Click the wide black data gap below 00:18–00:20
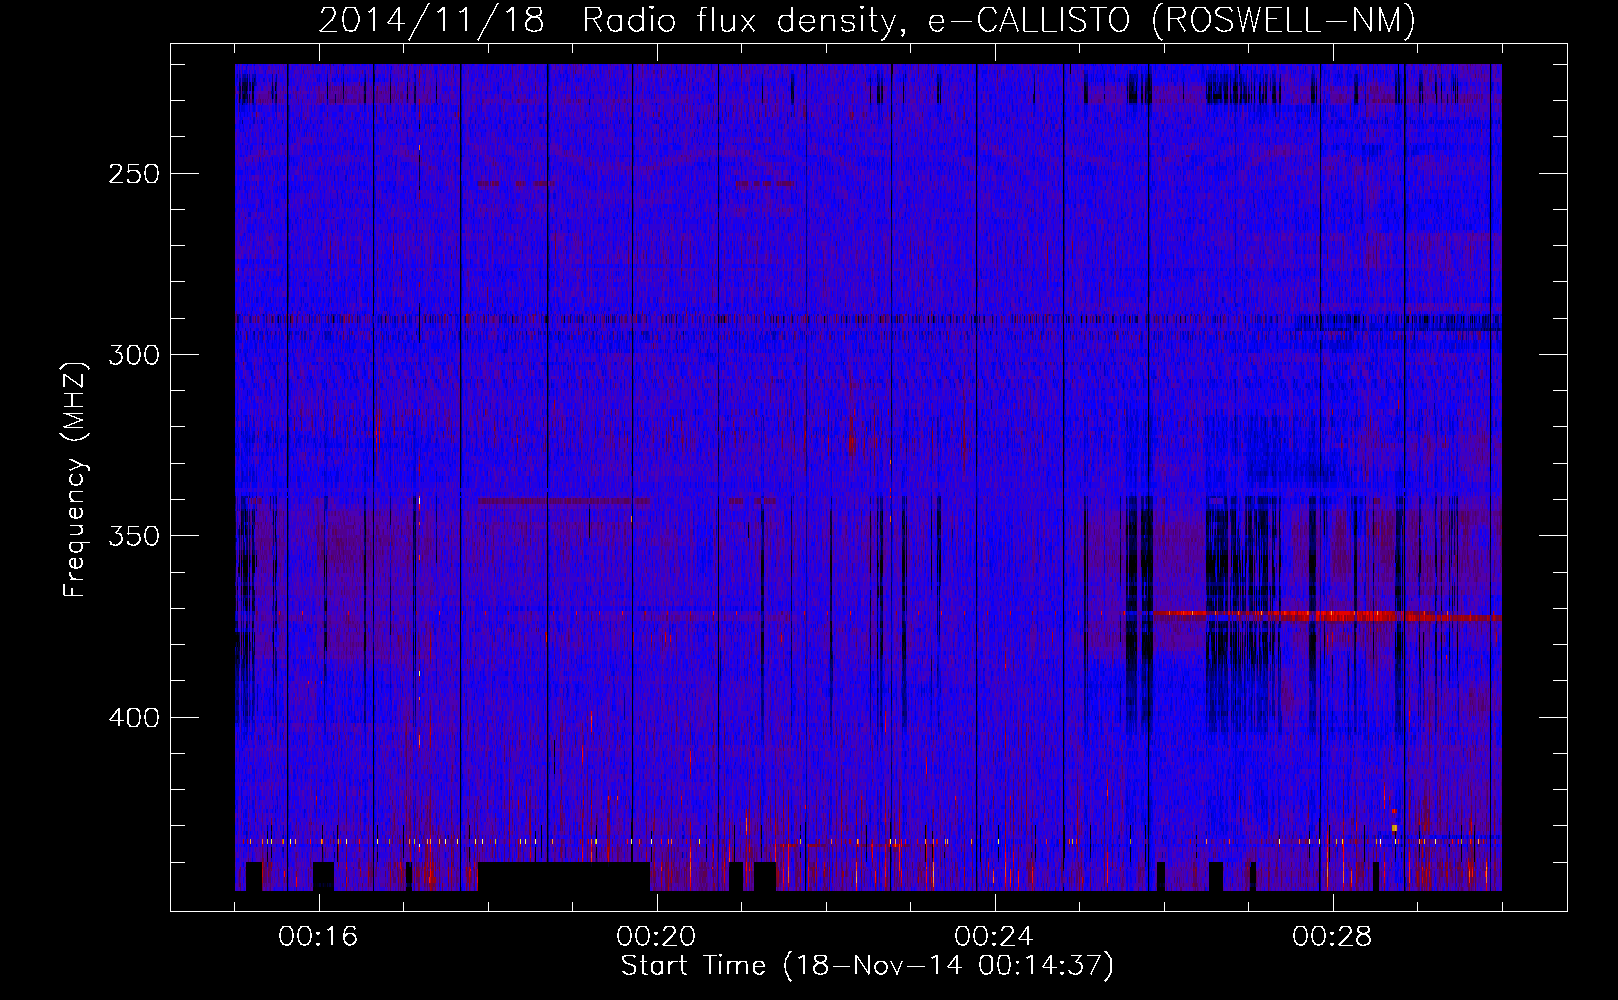 [564, 876]
